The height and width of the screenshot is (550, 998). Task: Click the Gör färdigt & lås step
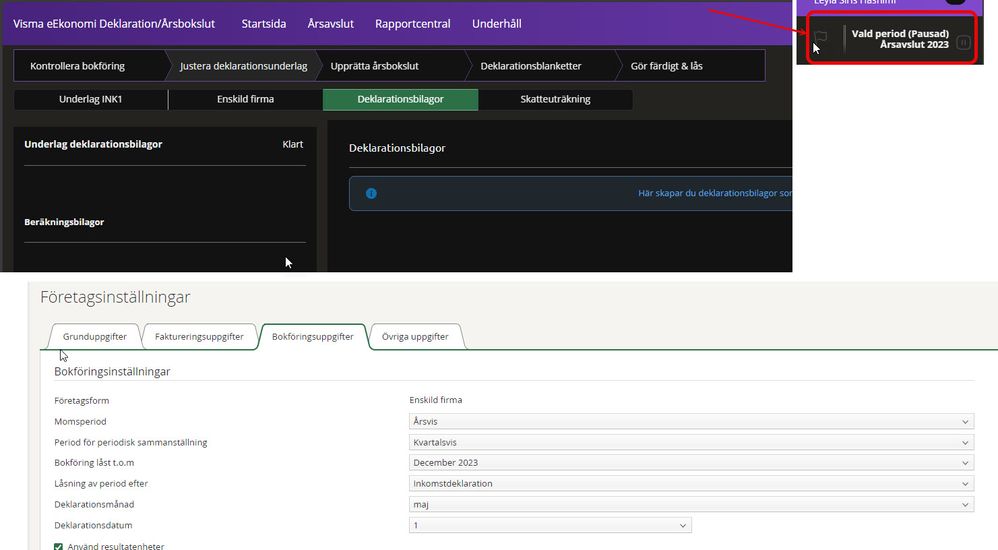click(666, 66)
